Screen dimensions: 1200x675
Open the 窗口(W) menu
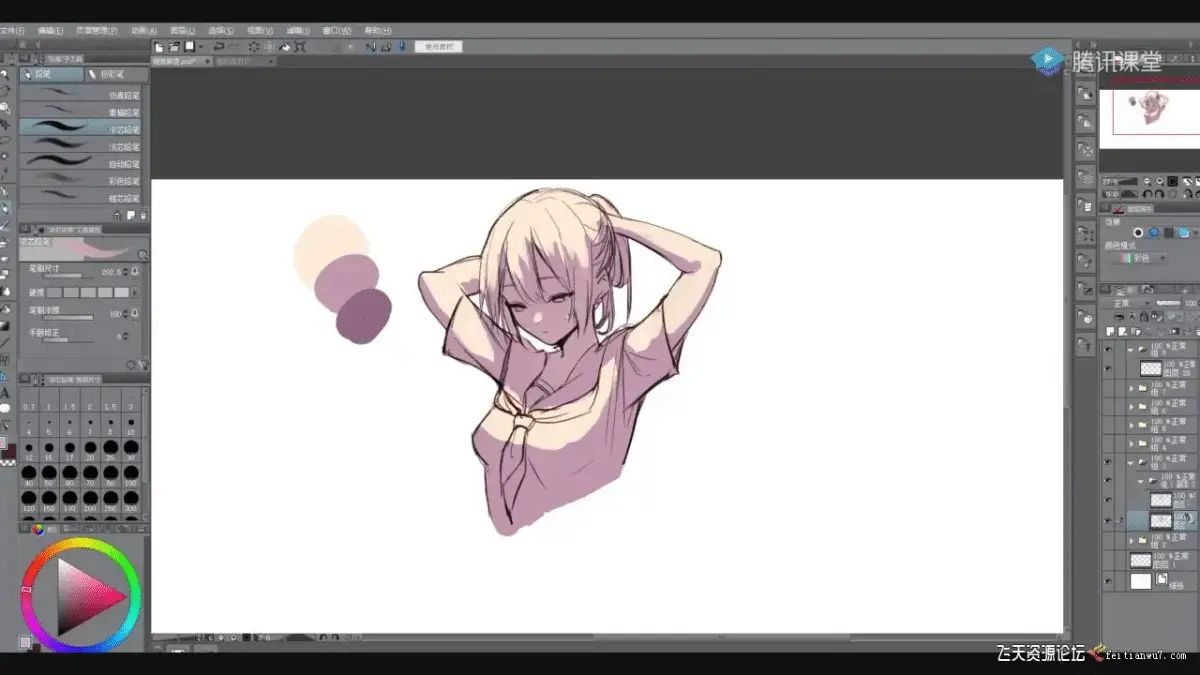[x=338, y=30]
